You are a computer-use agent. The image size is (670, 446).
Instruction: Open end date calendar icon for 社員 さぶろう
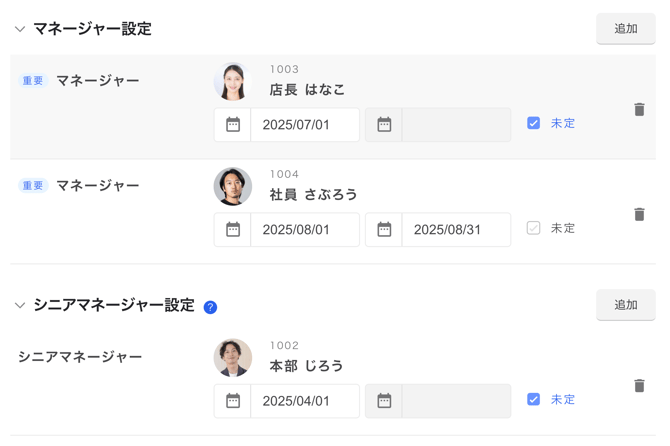coord(384,229)
